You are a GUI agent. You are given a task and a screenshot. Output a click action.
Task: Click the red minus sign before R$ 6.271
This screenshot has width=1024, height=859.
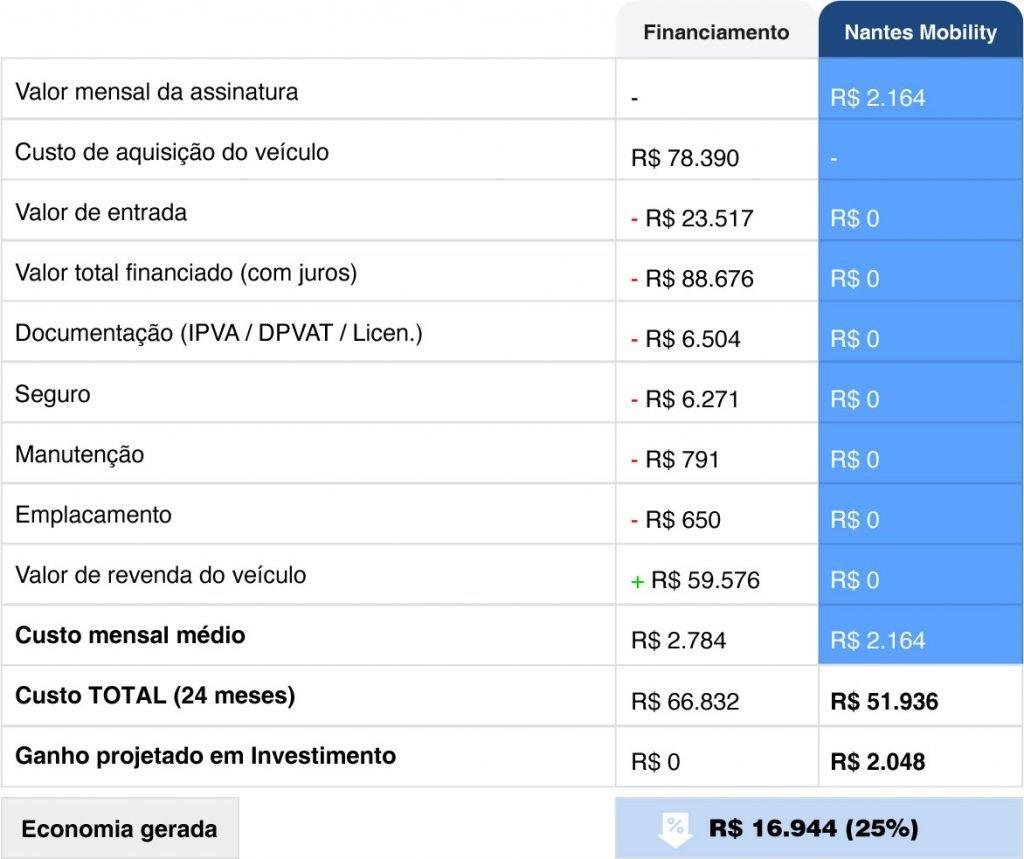[635, 400]
